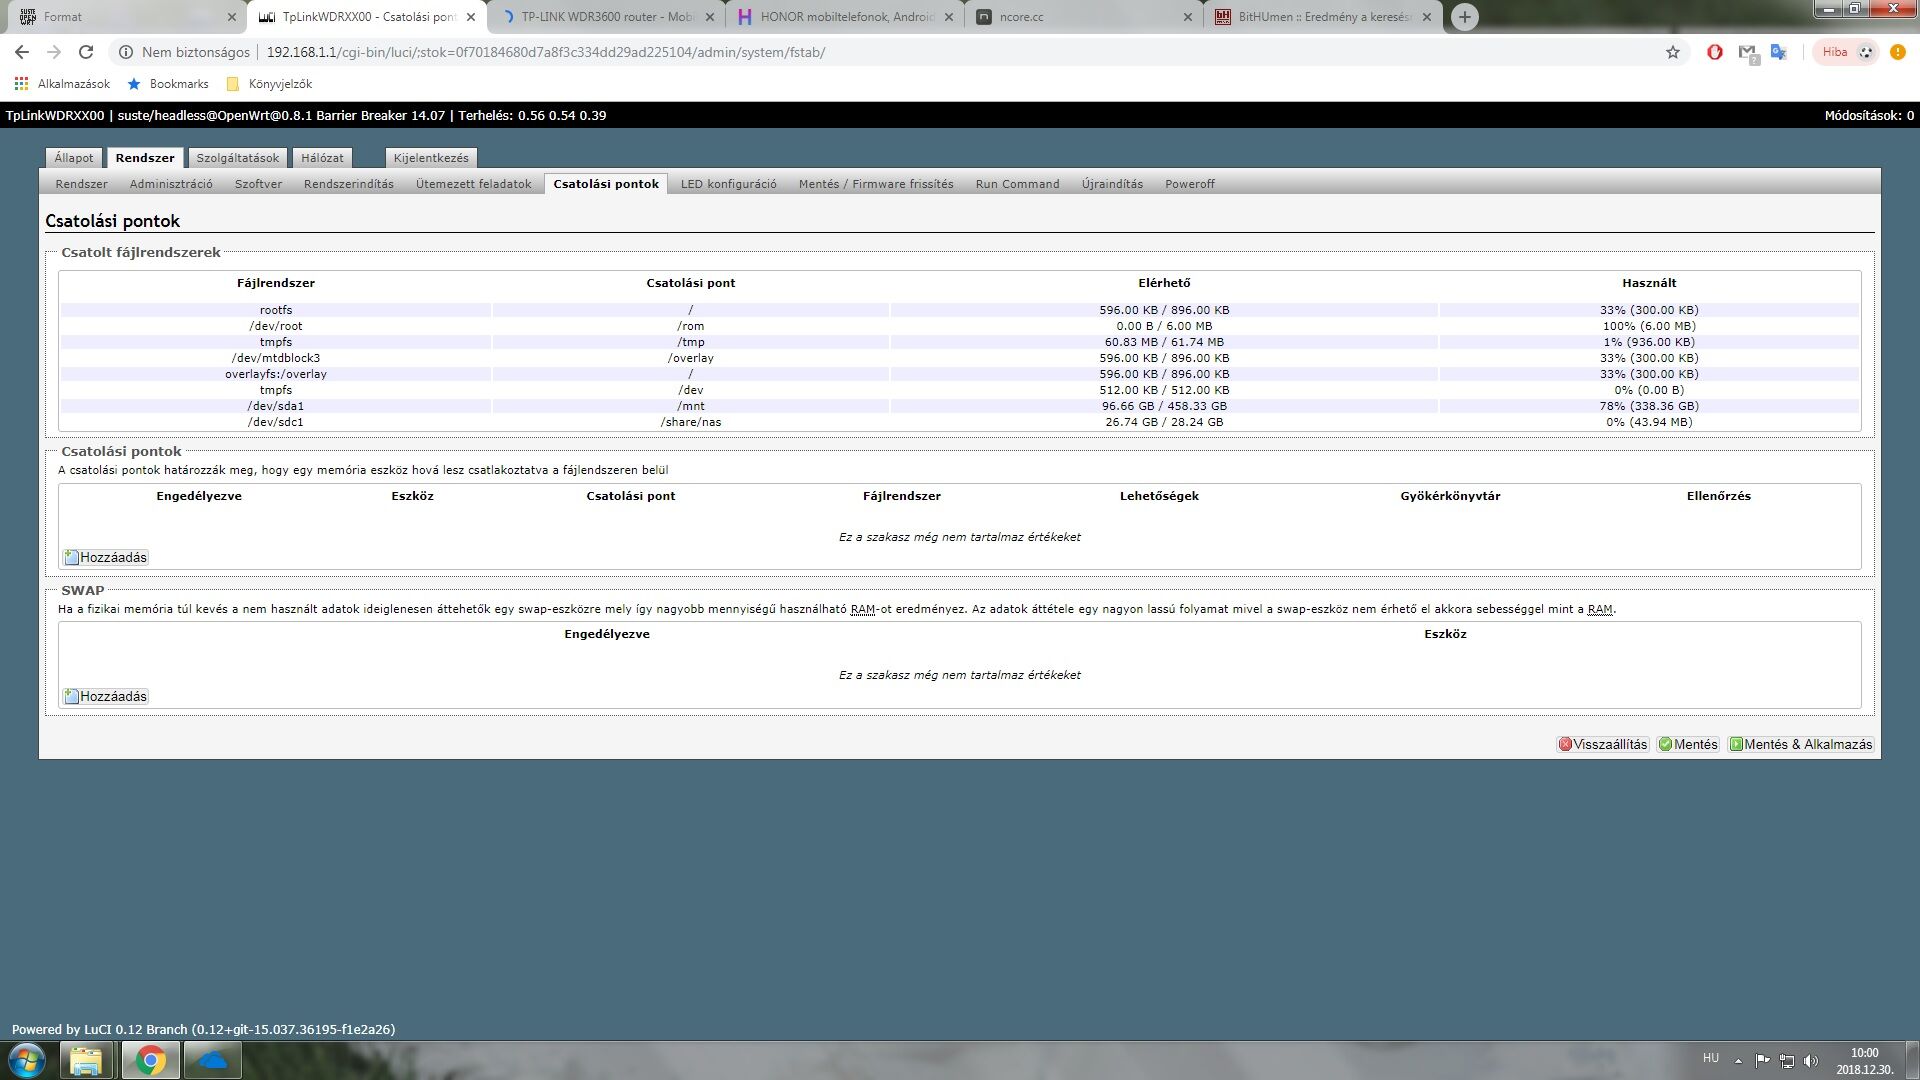
Task: Switch to BitHUmen search results tab
Action: coord(1323,17)
